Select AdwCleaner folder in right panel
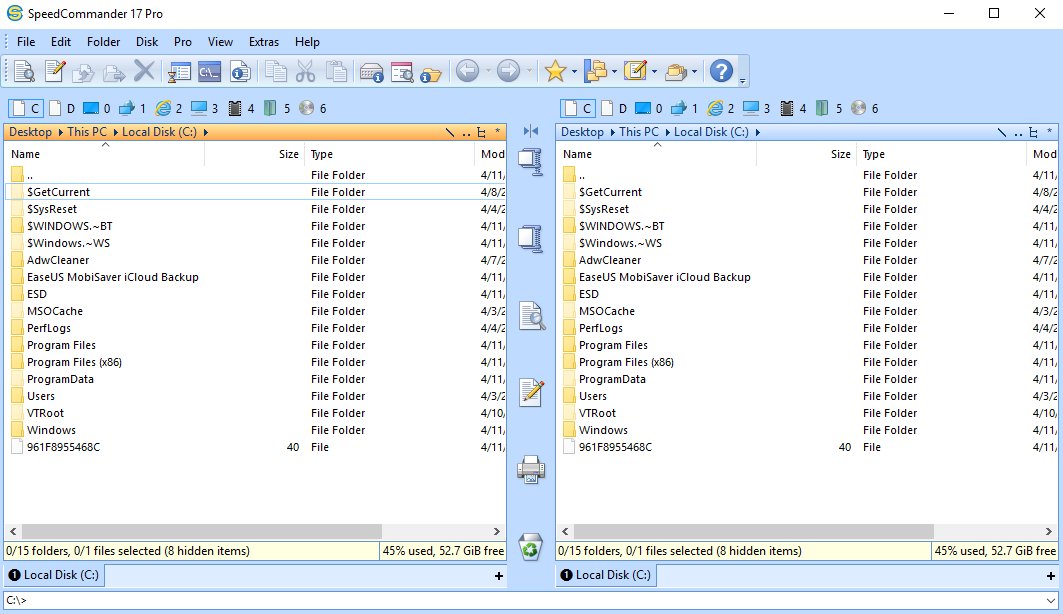 click(609, 260)
